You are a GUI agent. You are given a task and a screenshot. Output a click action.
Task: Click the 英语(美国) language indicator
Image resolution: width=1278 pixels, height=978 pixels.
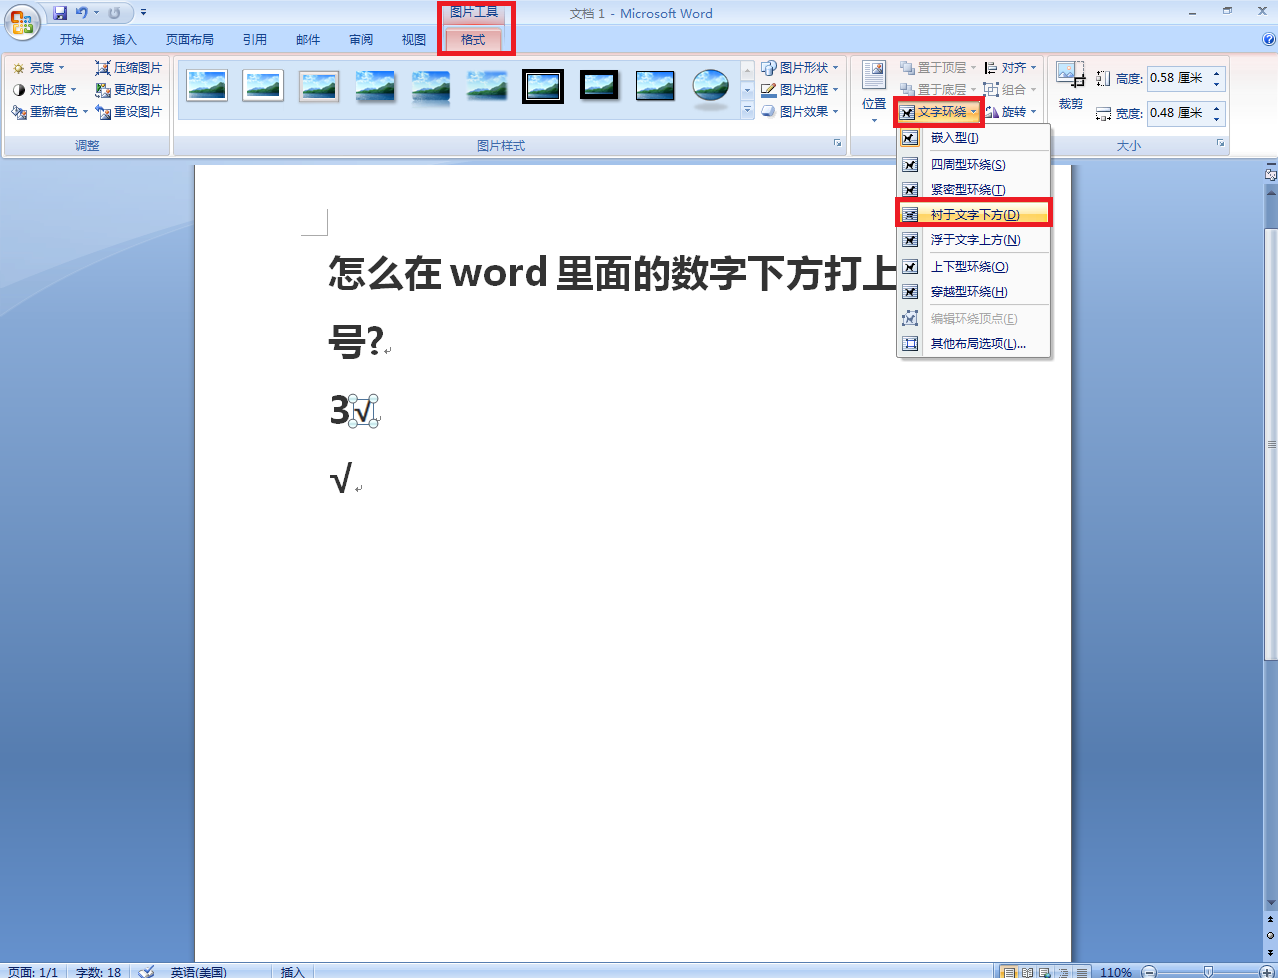click(x=198, y=972)
